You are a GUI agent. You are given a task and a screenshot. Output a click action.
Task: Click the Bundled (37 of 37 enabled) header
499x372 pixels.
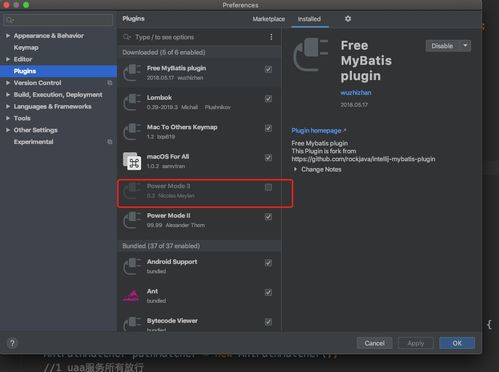[161, 246]
